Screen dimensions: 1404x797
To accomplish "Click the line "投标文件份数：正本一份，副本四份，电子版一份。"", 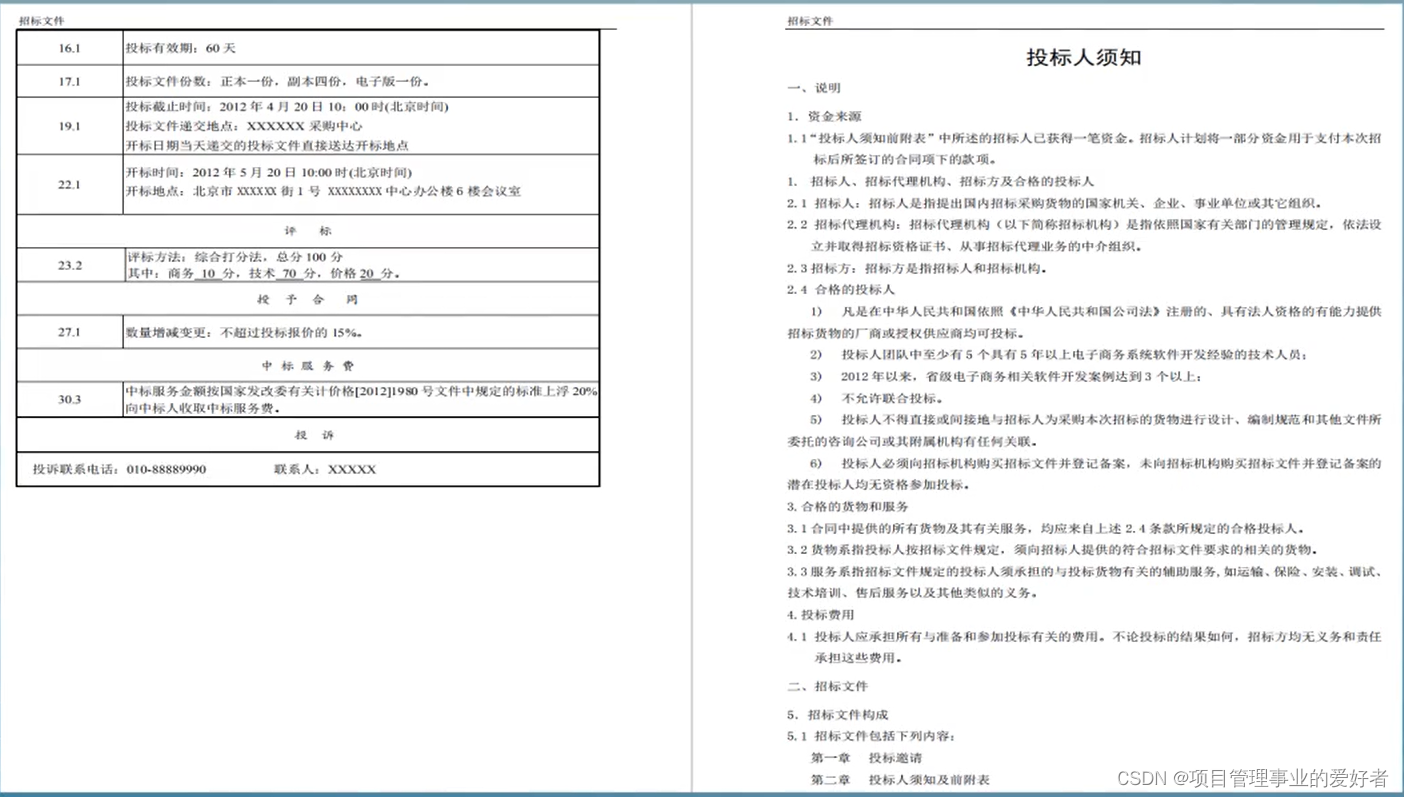I will [x=278, y=82].
